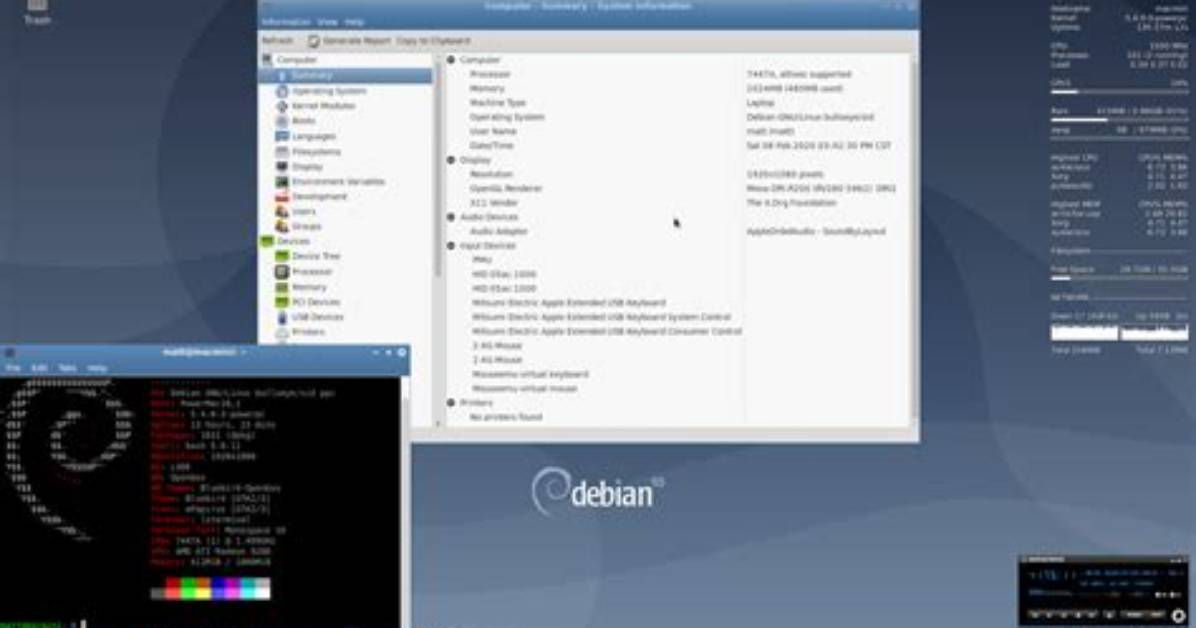This screenshot has height=628, width=1196.
Task: Open Processor under Devices in sidebar
Action: [x=312, y=272]
